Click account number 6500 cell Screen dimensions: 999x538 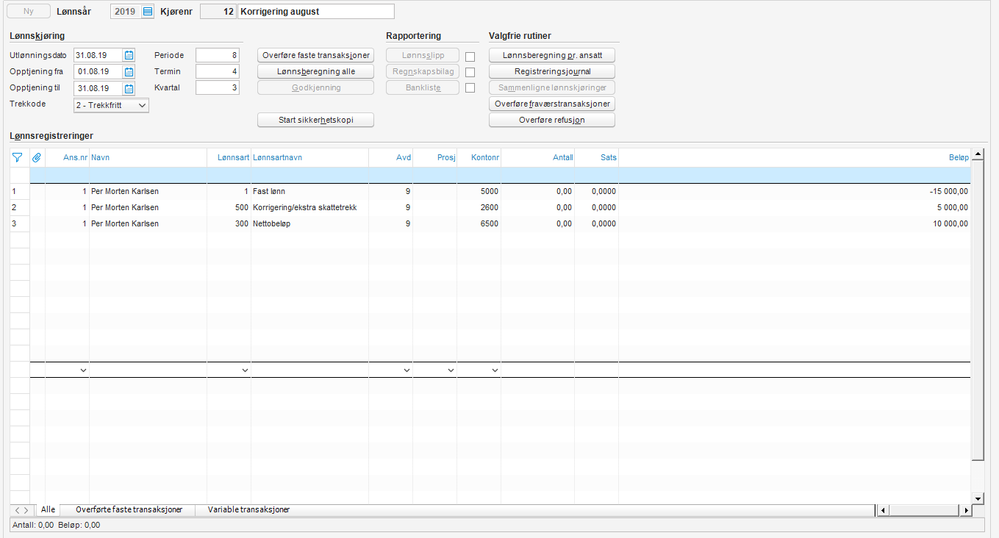coord(479,224)
